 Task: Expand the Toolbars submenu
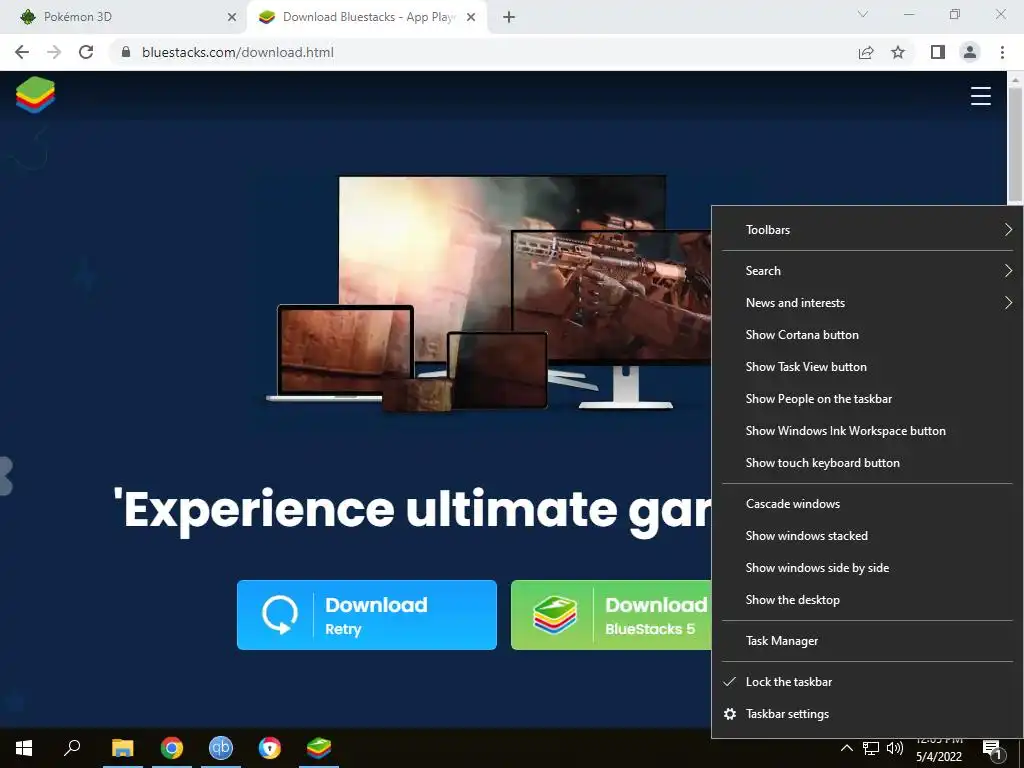click(x=867, y=230)
